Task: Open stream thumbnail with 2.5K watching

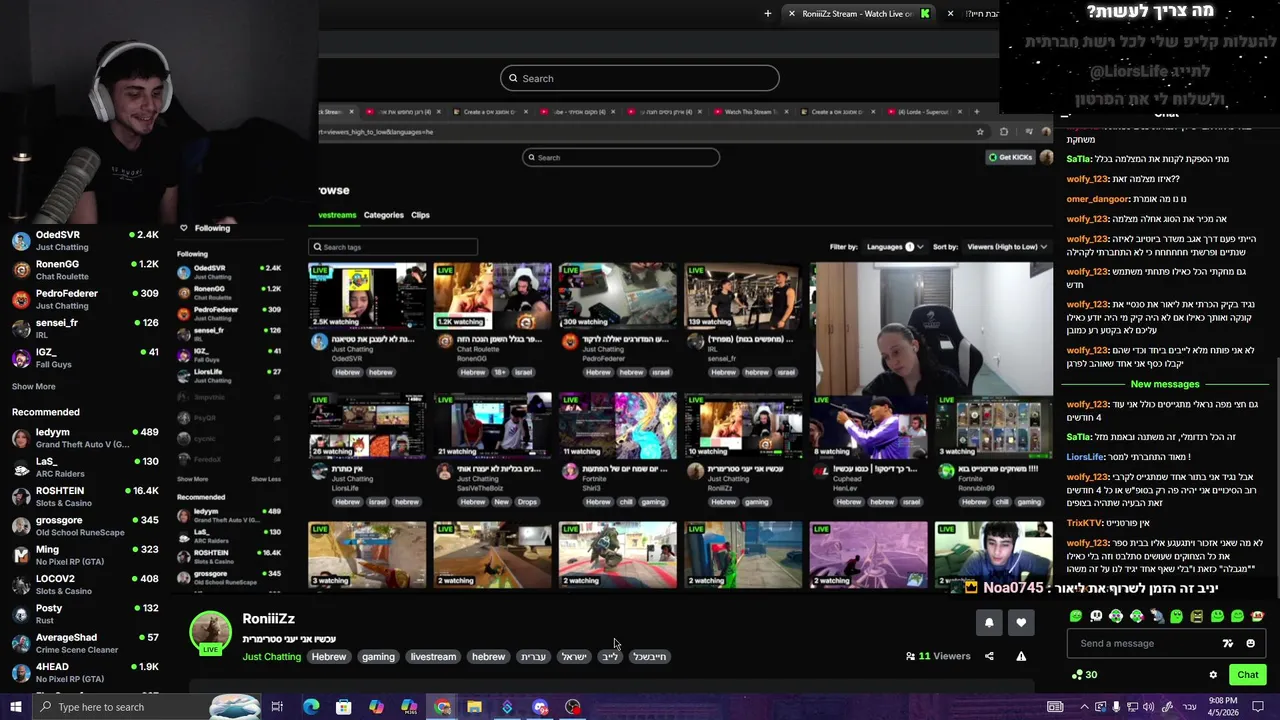Action: (367, 296)
